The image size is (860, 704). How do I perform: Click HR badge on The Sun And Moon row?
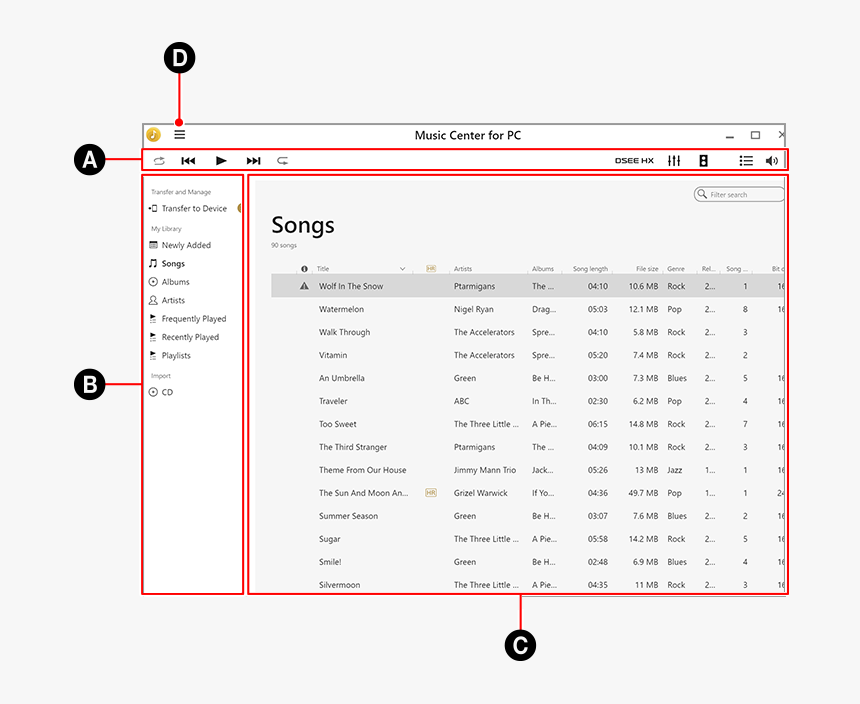click(431, 493)
